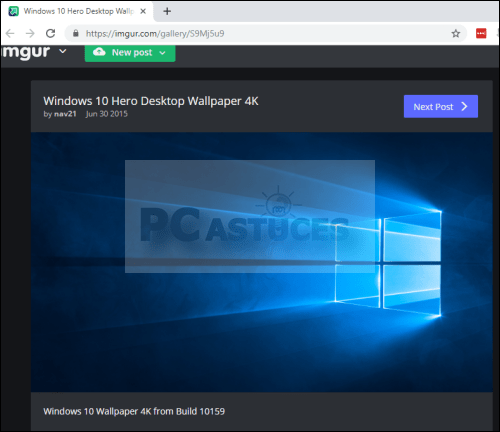
Task: Click the New post button
Action: point(130,53)
